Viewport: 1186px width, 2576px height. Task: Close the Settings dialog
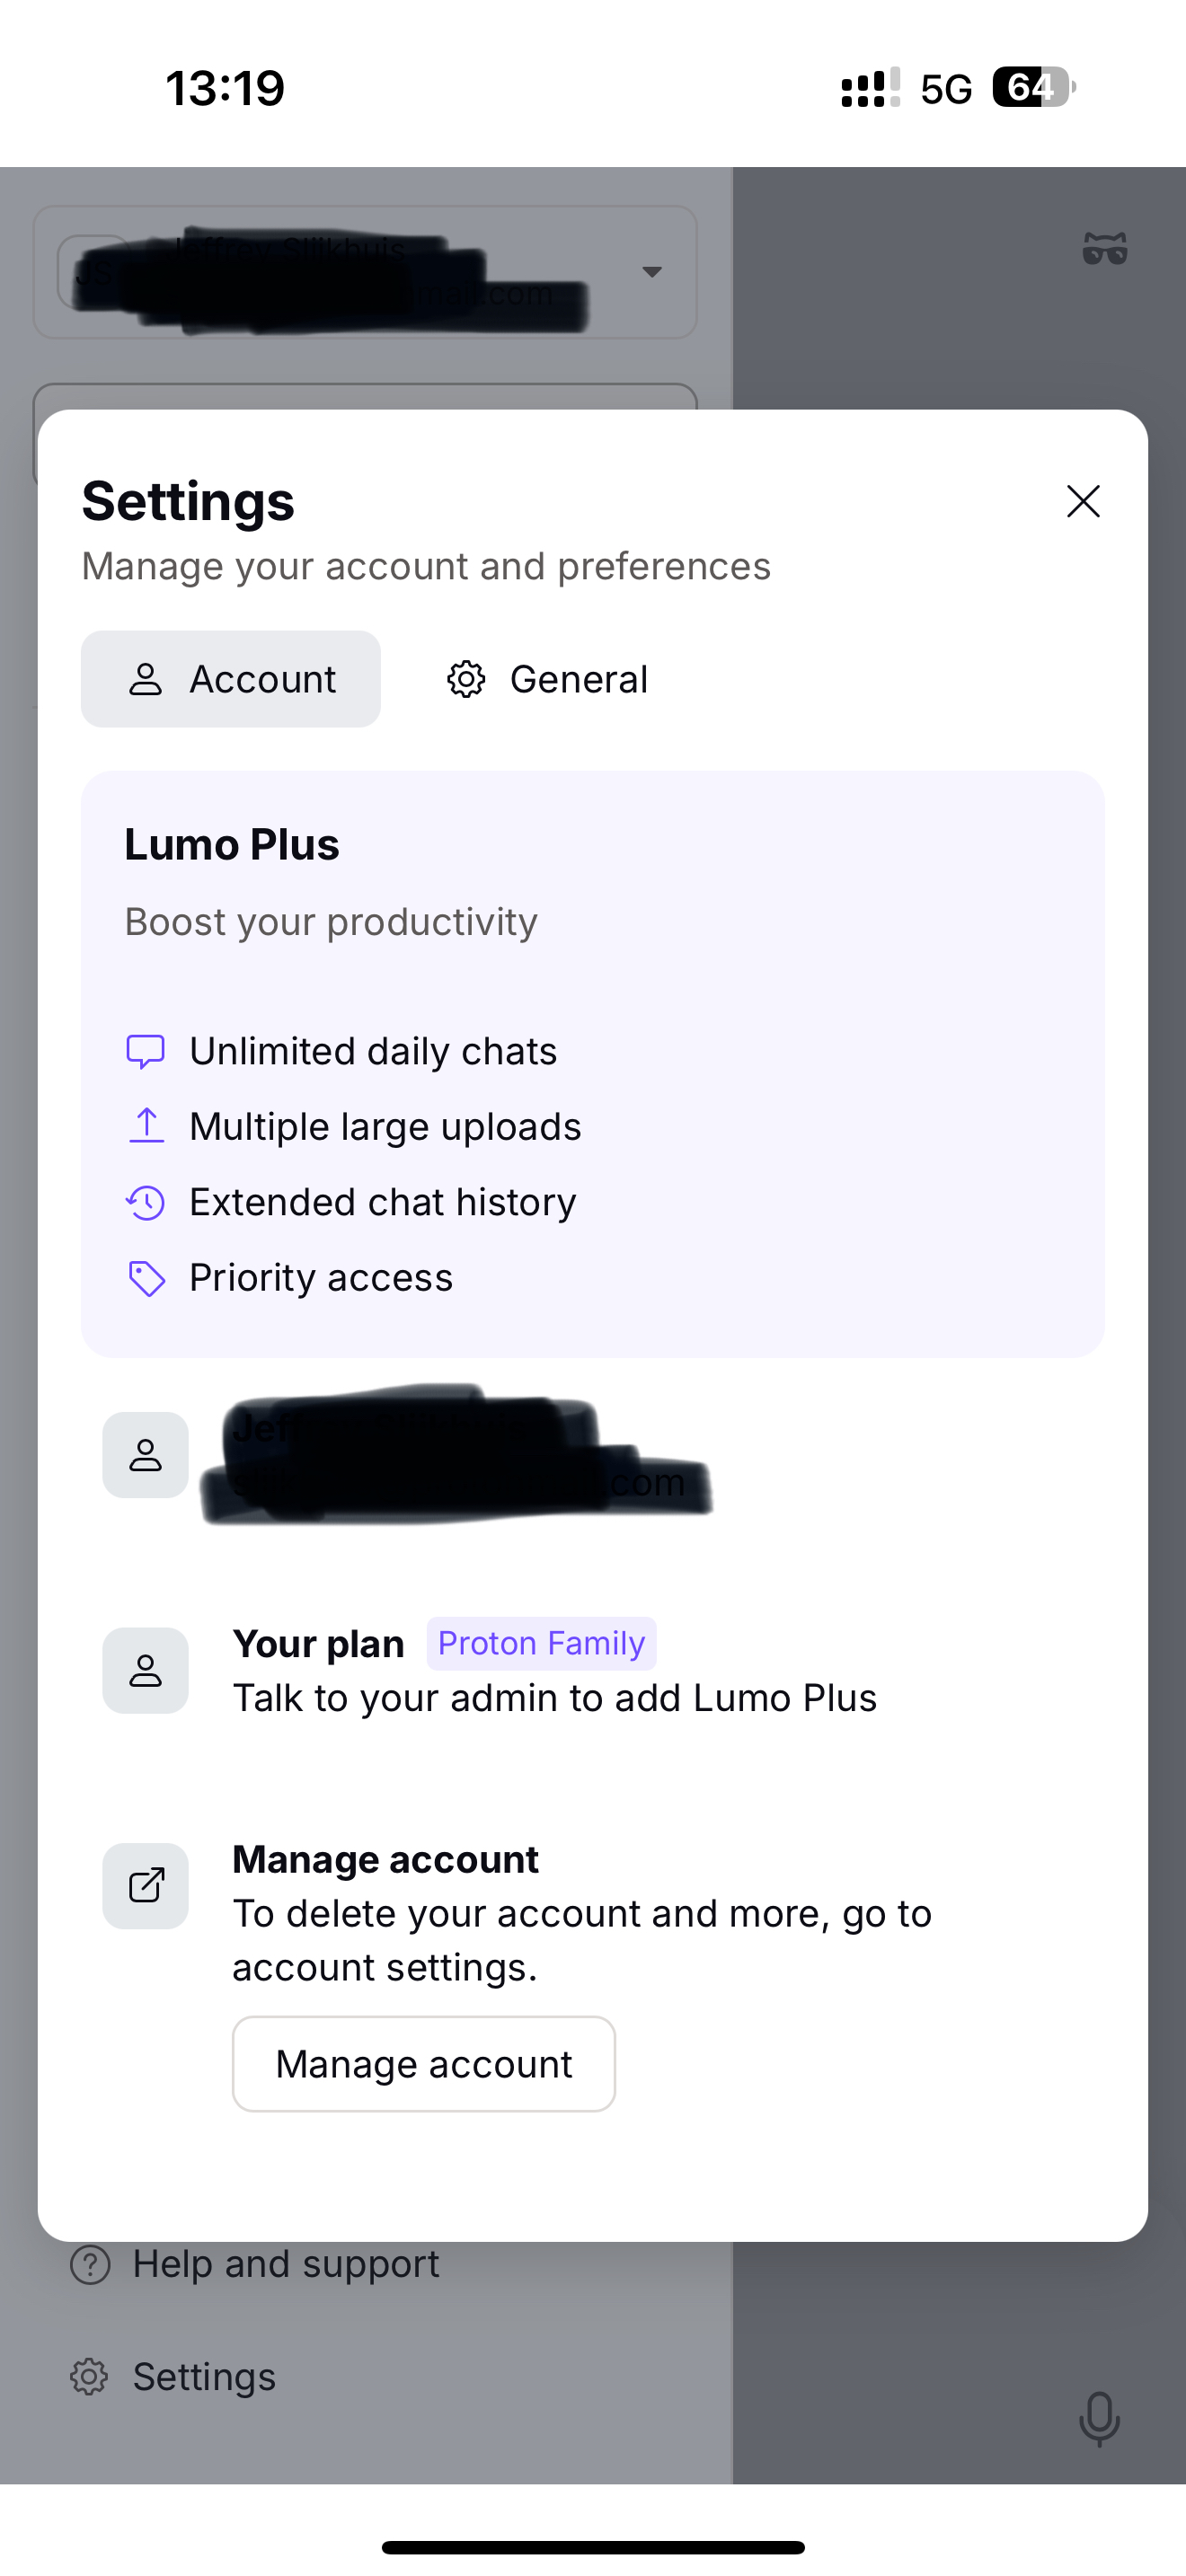pyautogui.click(x=1083, y=501)
